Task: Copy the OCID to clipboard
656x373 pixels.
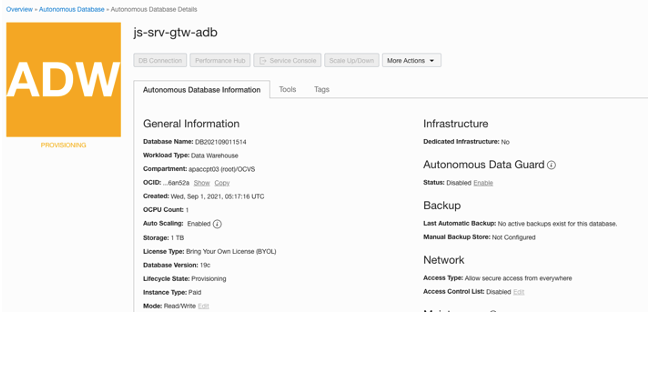Action: [222, 183]
